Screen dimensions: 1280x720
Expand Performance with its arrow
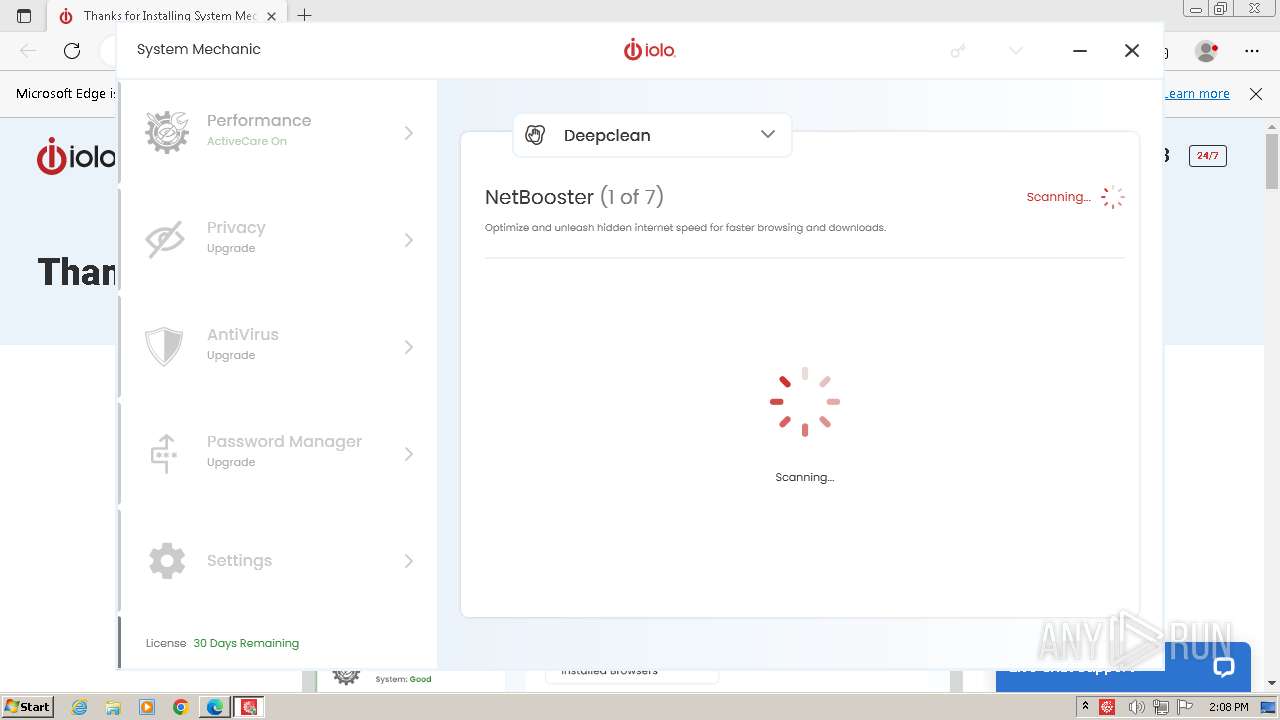click(408, 132)
